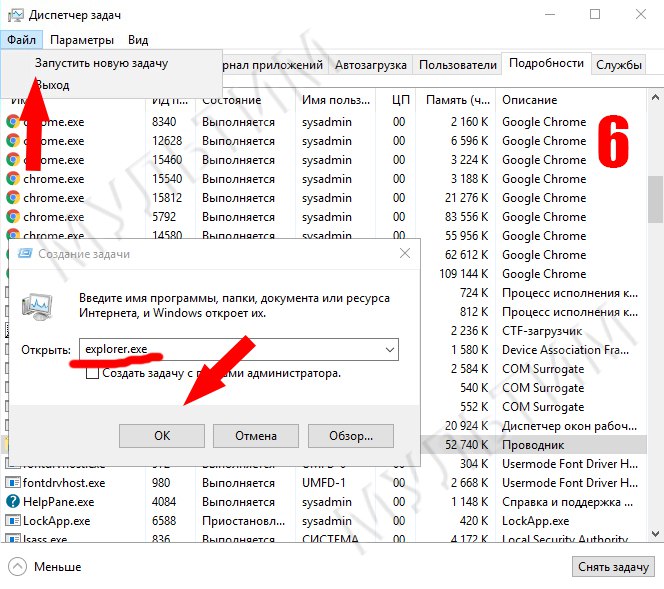Click the Снять задачу button

(x=613, y=567)
